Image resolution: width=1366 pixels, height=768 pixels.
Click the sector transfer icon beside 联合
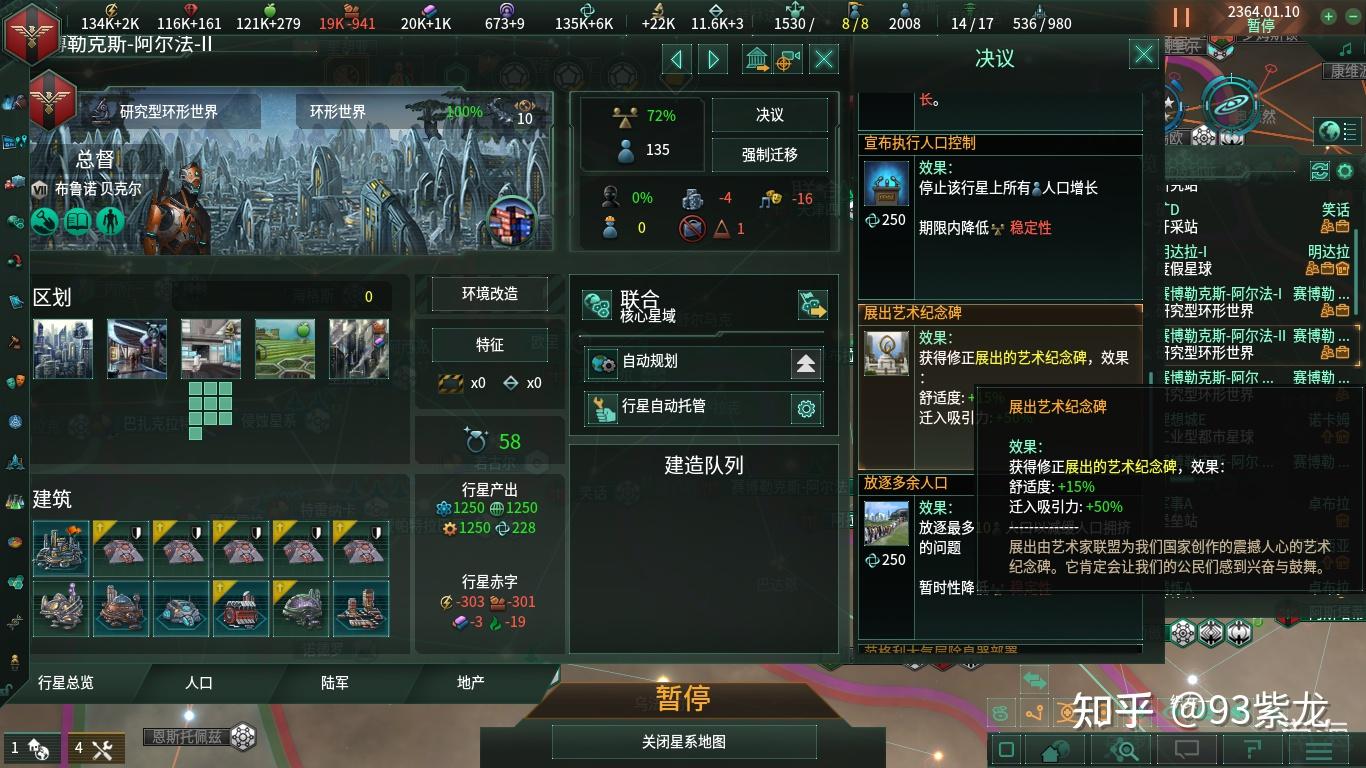(x=812, y=305)
